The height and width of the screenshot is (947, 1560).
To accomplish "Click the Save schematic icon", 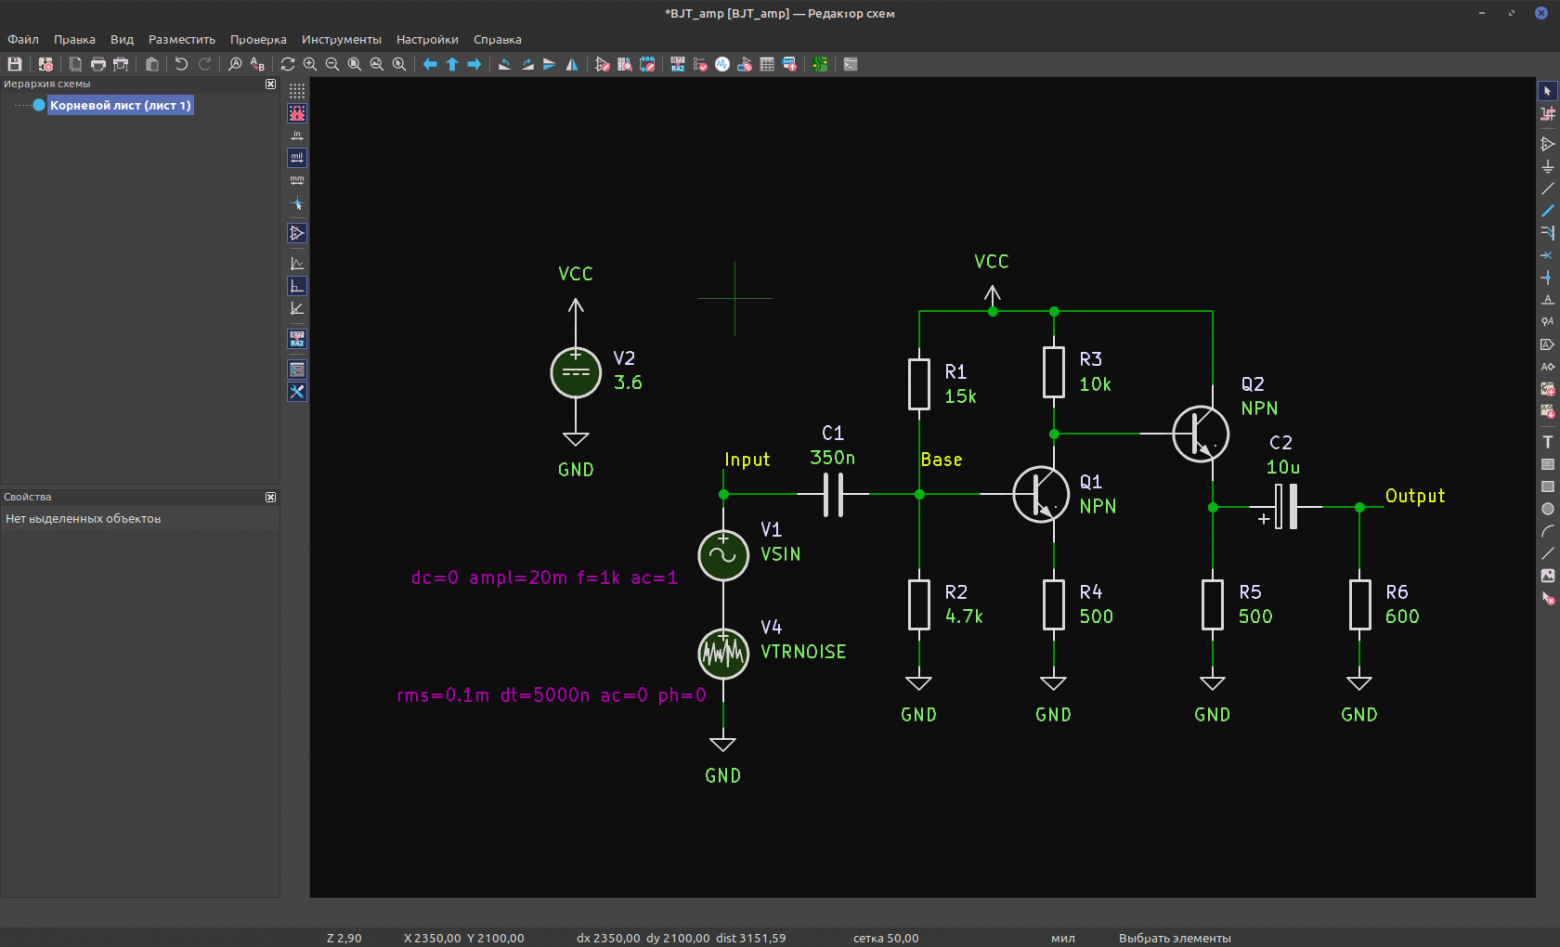I will coord(15,64).
